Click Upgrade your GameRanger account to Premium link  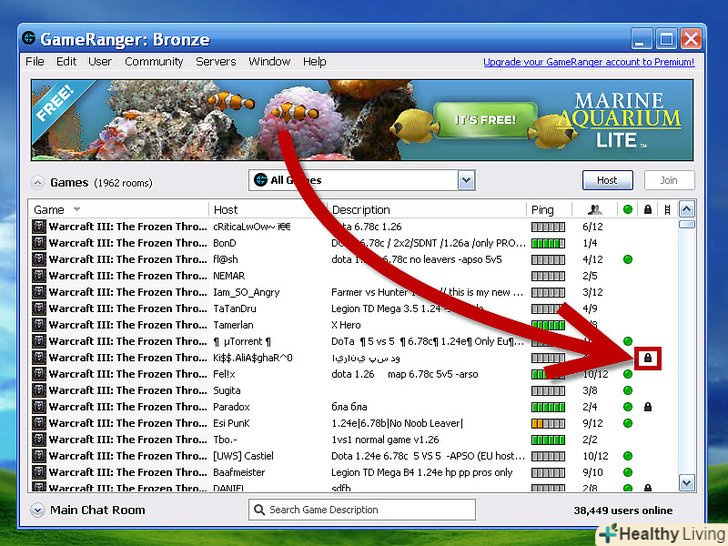[x=589, y=62]
